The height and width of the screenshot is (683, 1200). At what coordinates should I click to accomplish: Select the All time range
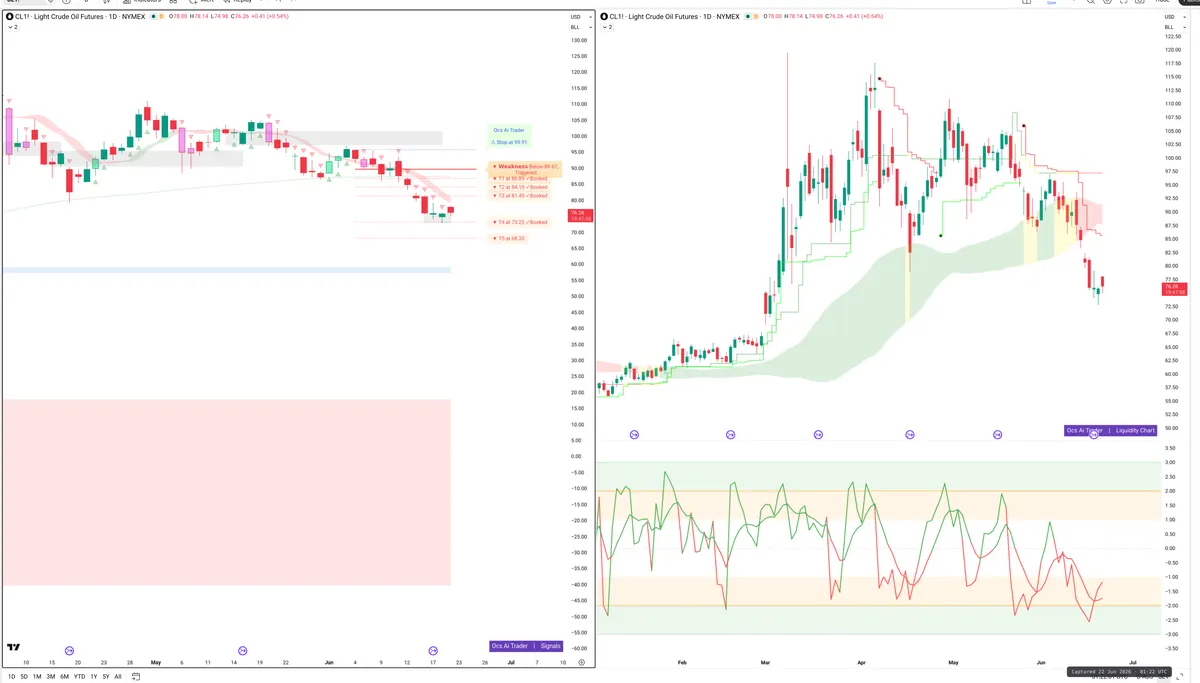coord(118,677)
